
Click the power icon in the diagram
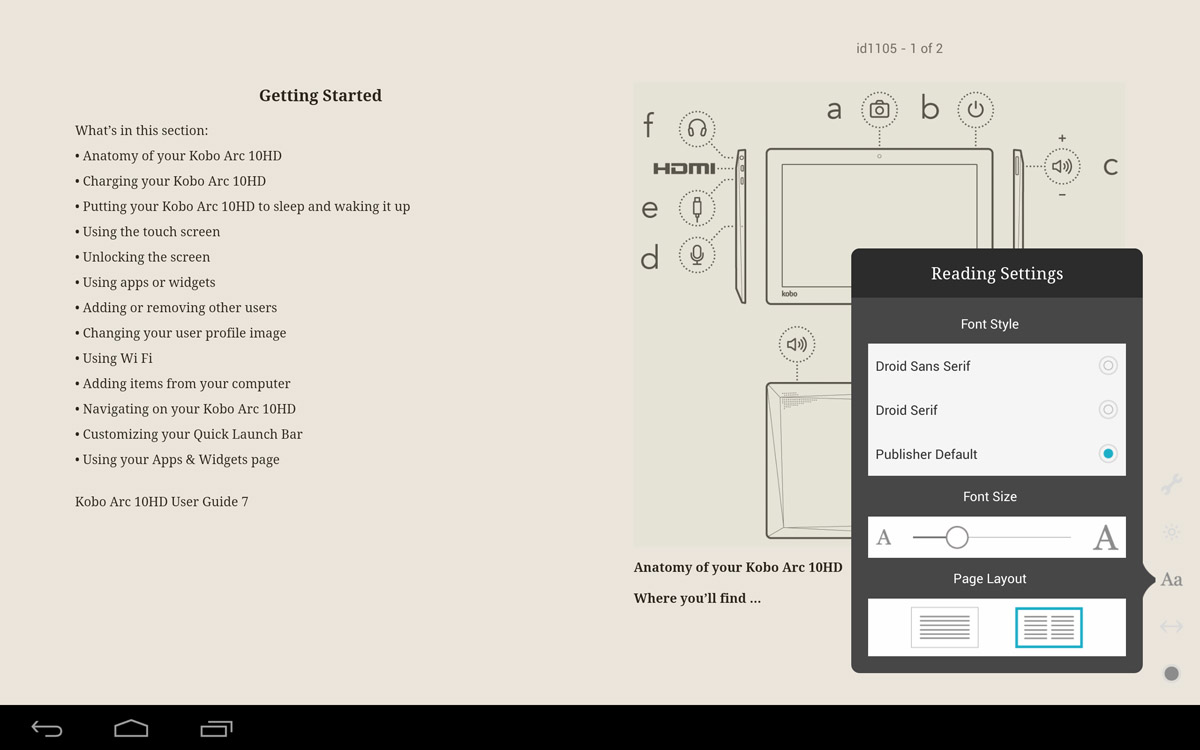coord(976,110)
